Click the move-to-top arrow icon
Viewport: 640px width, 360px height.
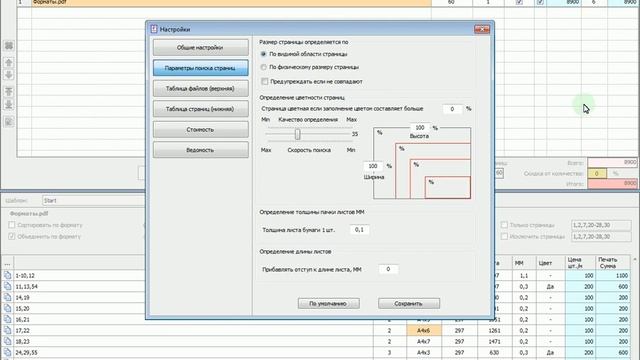[9, 91]
